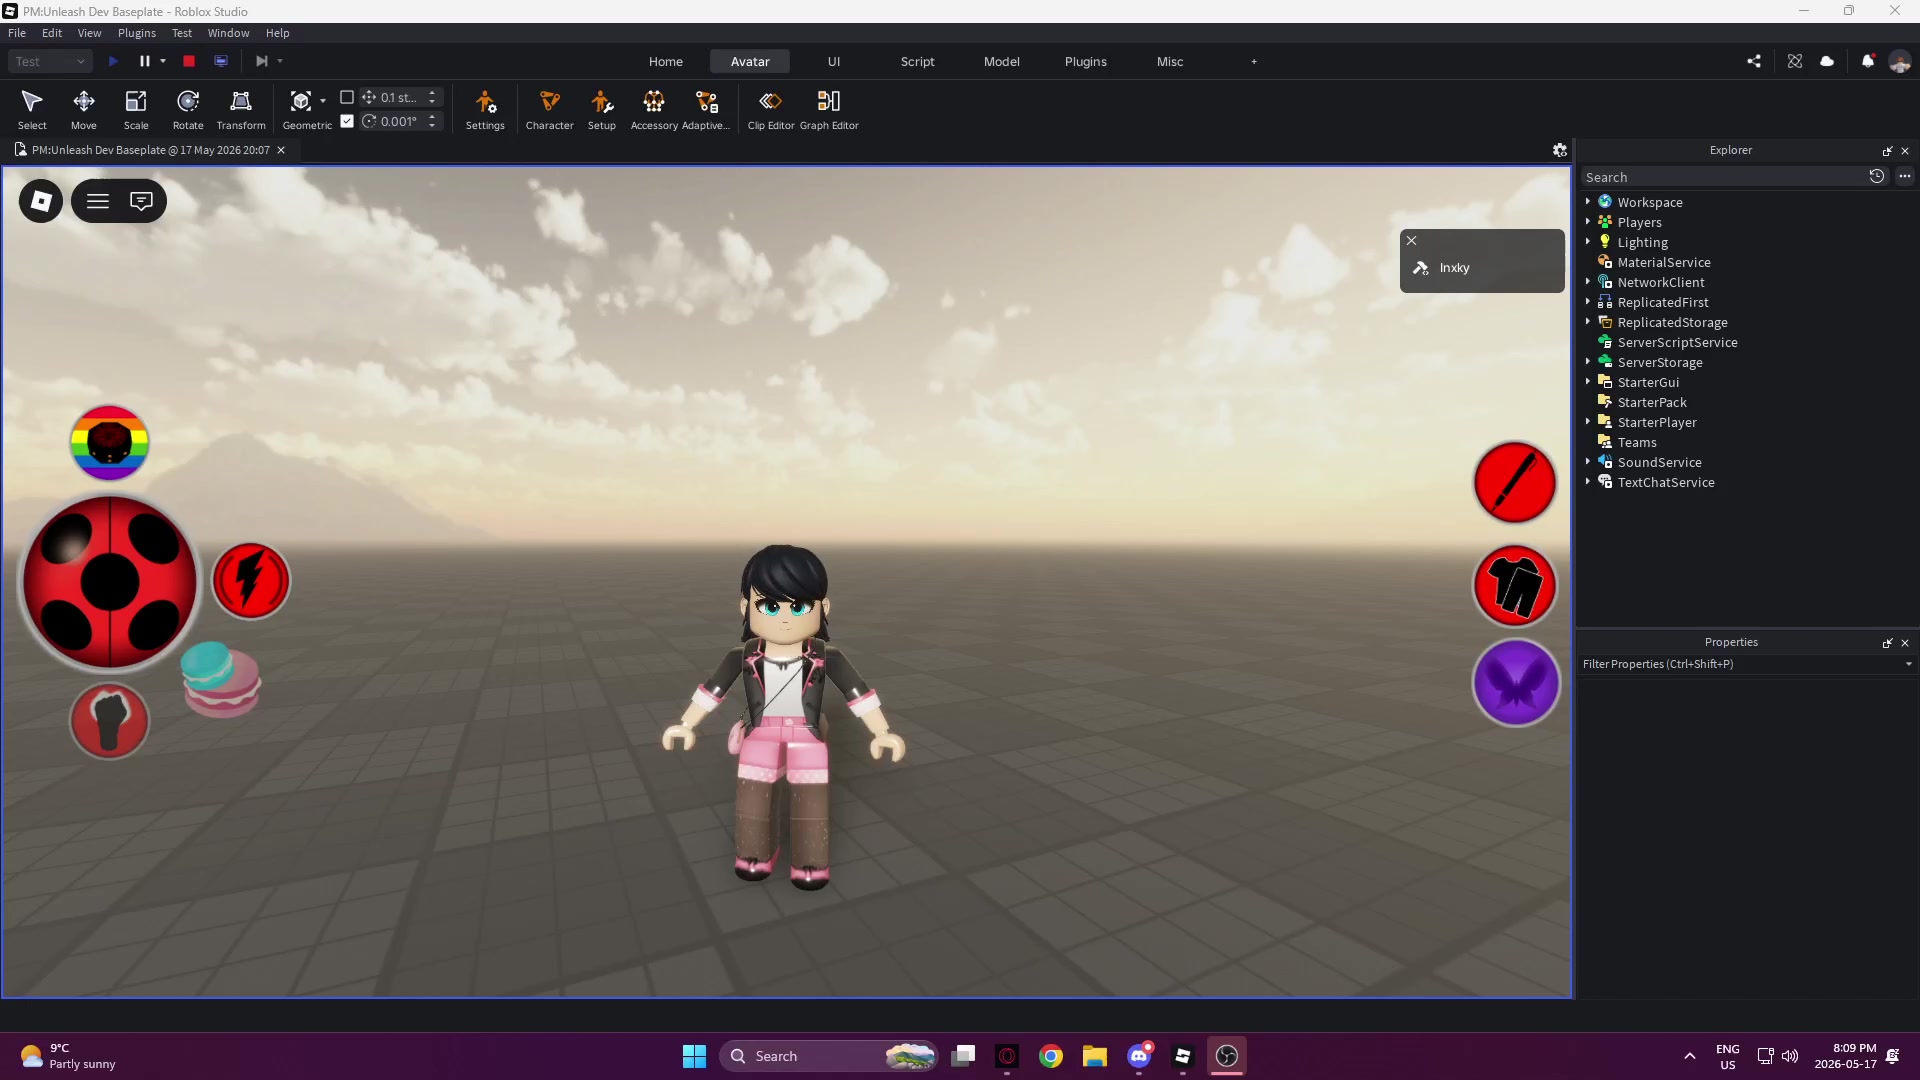This screenshot has width=1920, height=1080.
Task: Tap the purple butterfly button
Action: point(1516,683)
